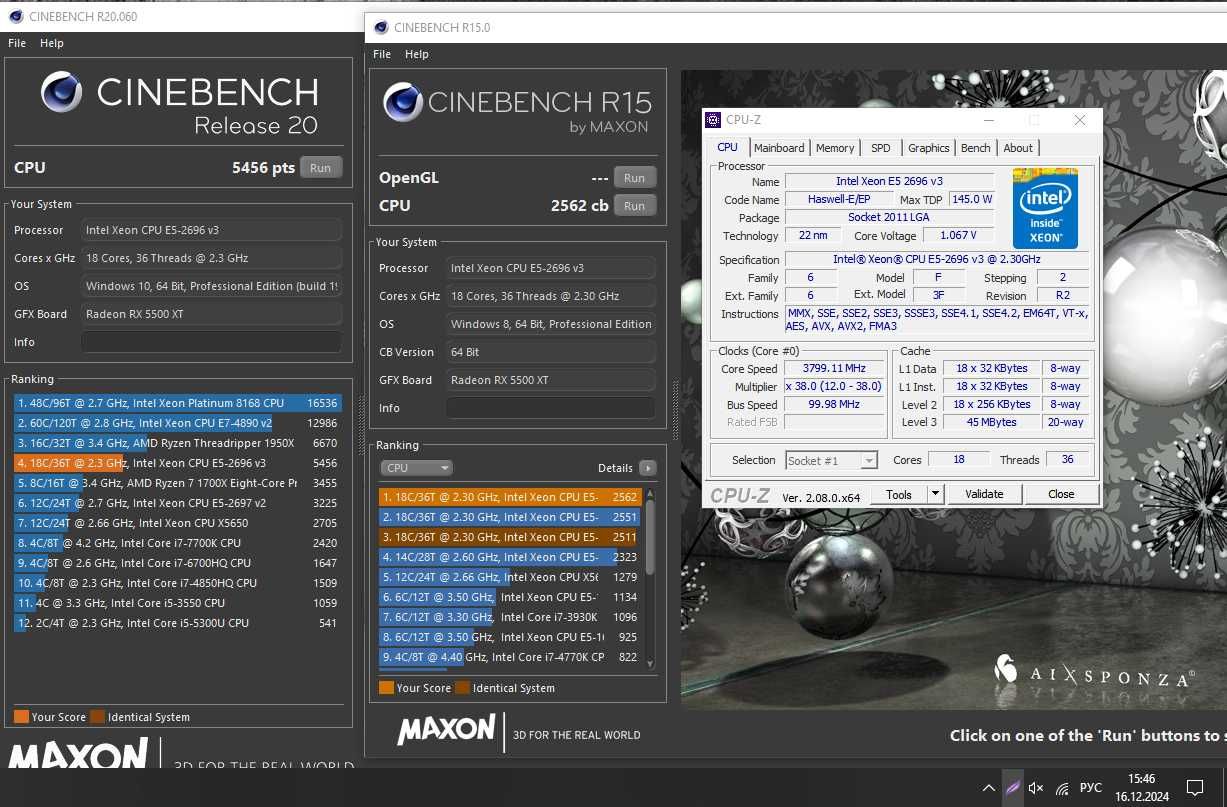The image size is (1227, 807).
Task: Select the Ryzen 7 1700X ranking row
Action: click(x=178, y=483)
